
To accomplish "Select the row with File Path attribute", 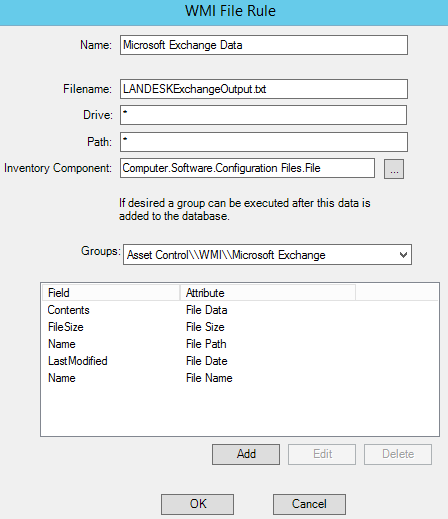I will 240,344.
